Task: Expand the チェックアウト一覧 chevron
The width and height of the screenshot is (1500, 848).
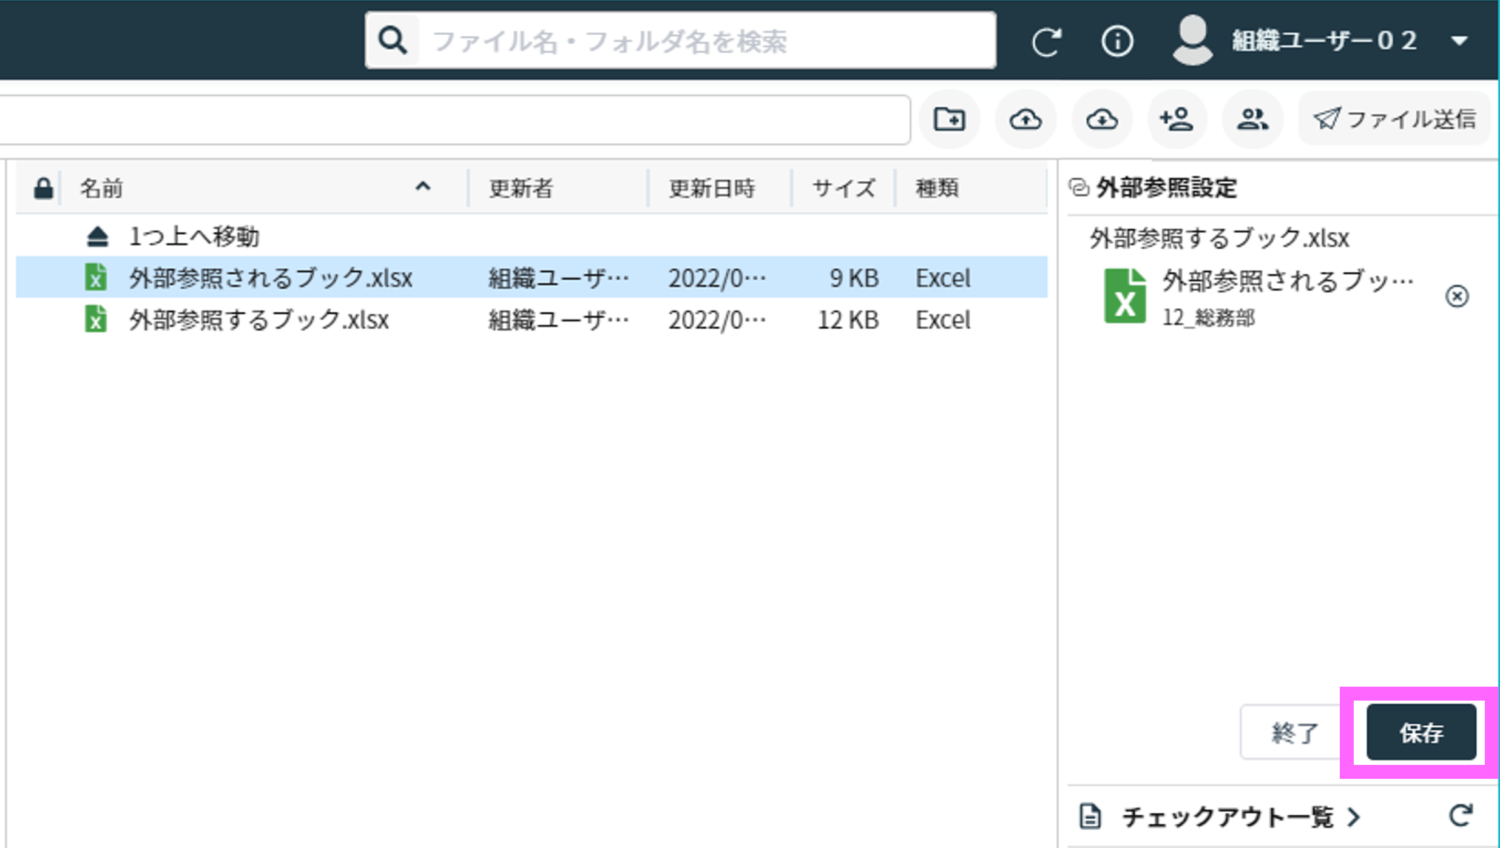Action: click(1353, 817)
